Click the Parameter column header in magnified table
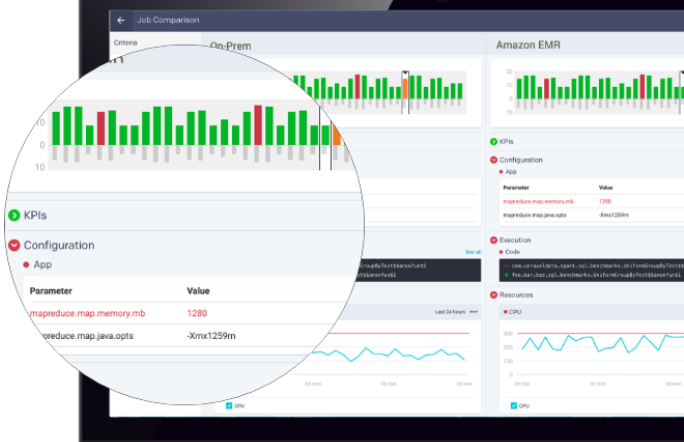 click(51, 291)
